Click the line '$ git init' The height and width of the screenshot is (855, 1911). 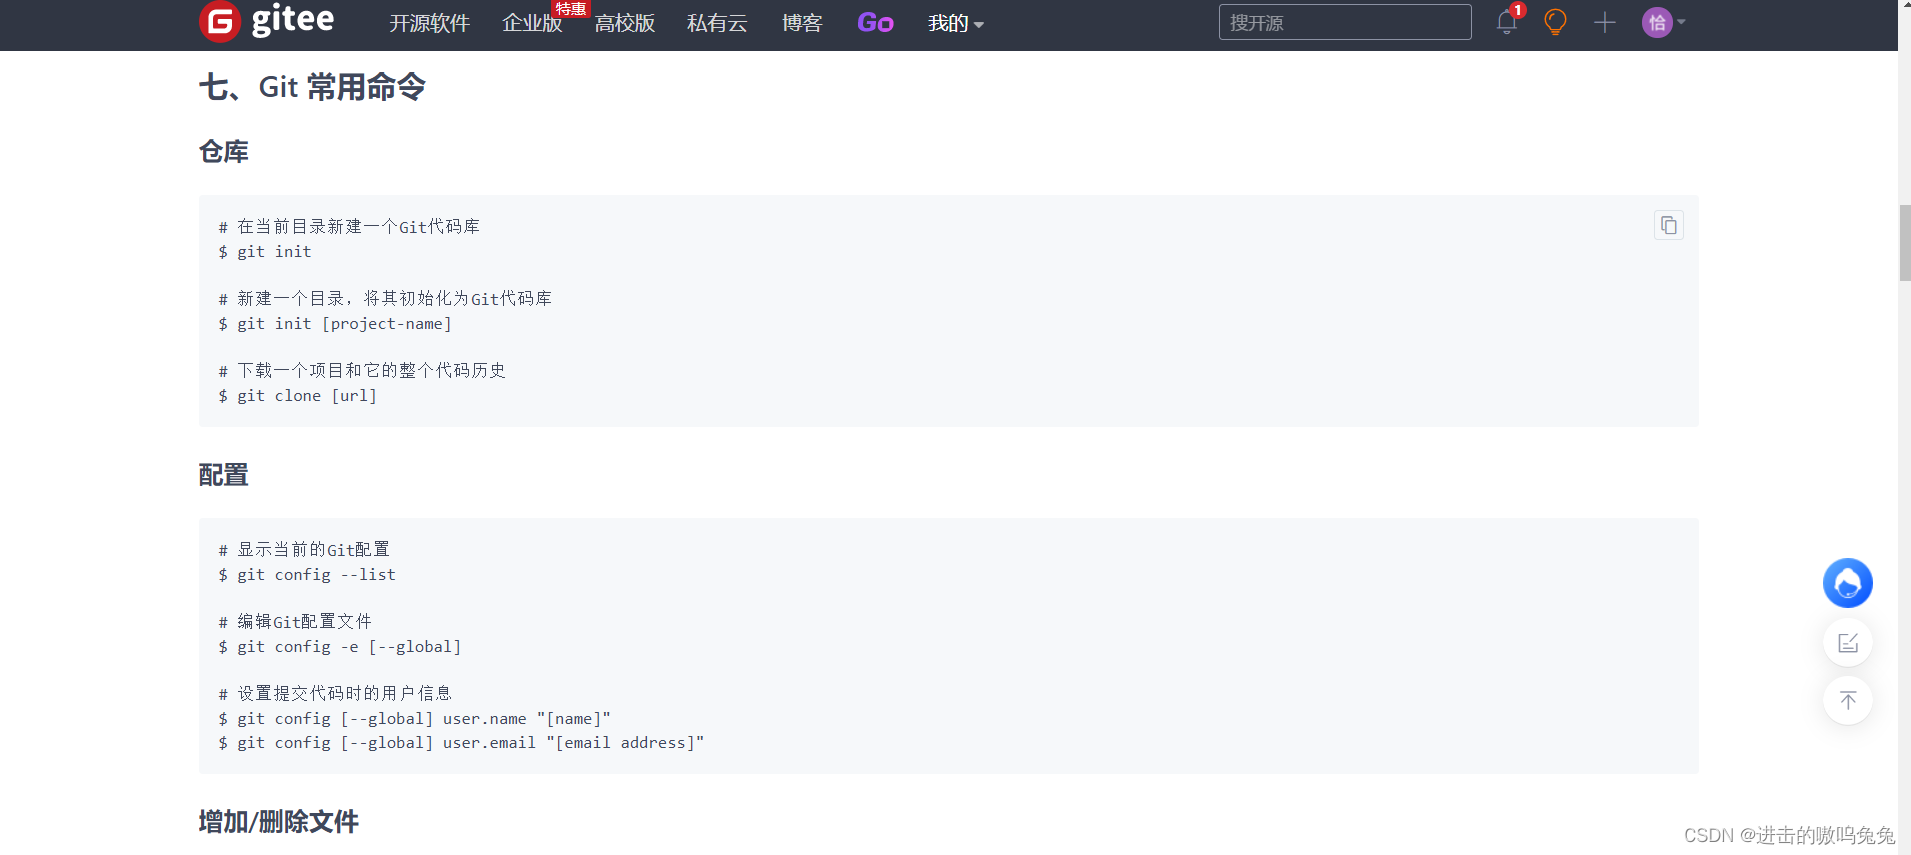(265, 252)
